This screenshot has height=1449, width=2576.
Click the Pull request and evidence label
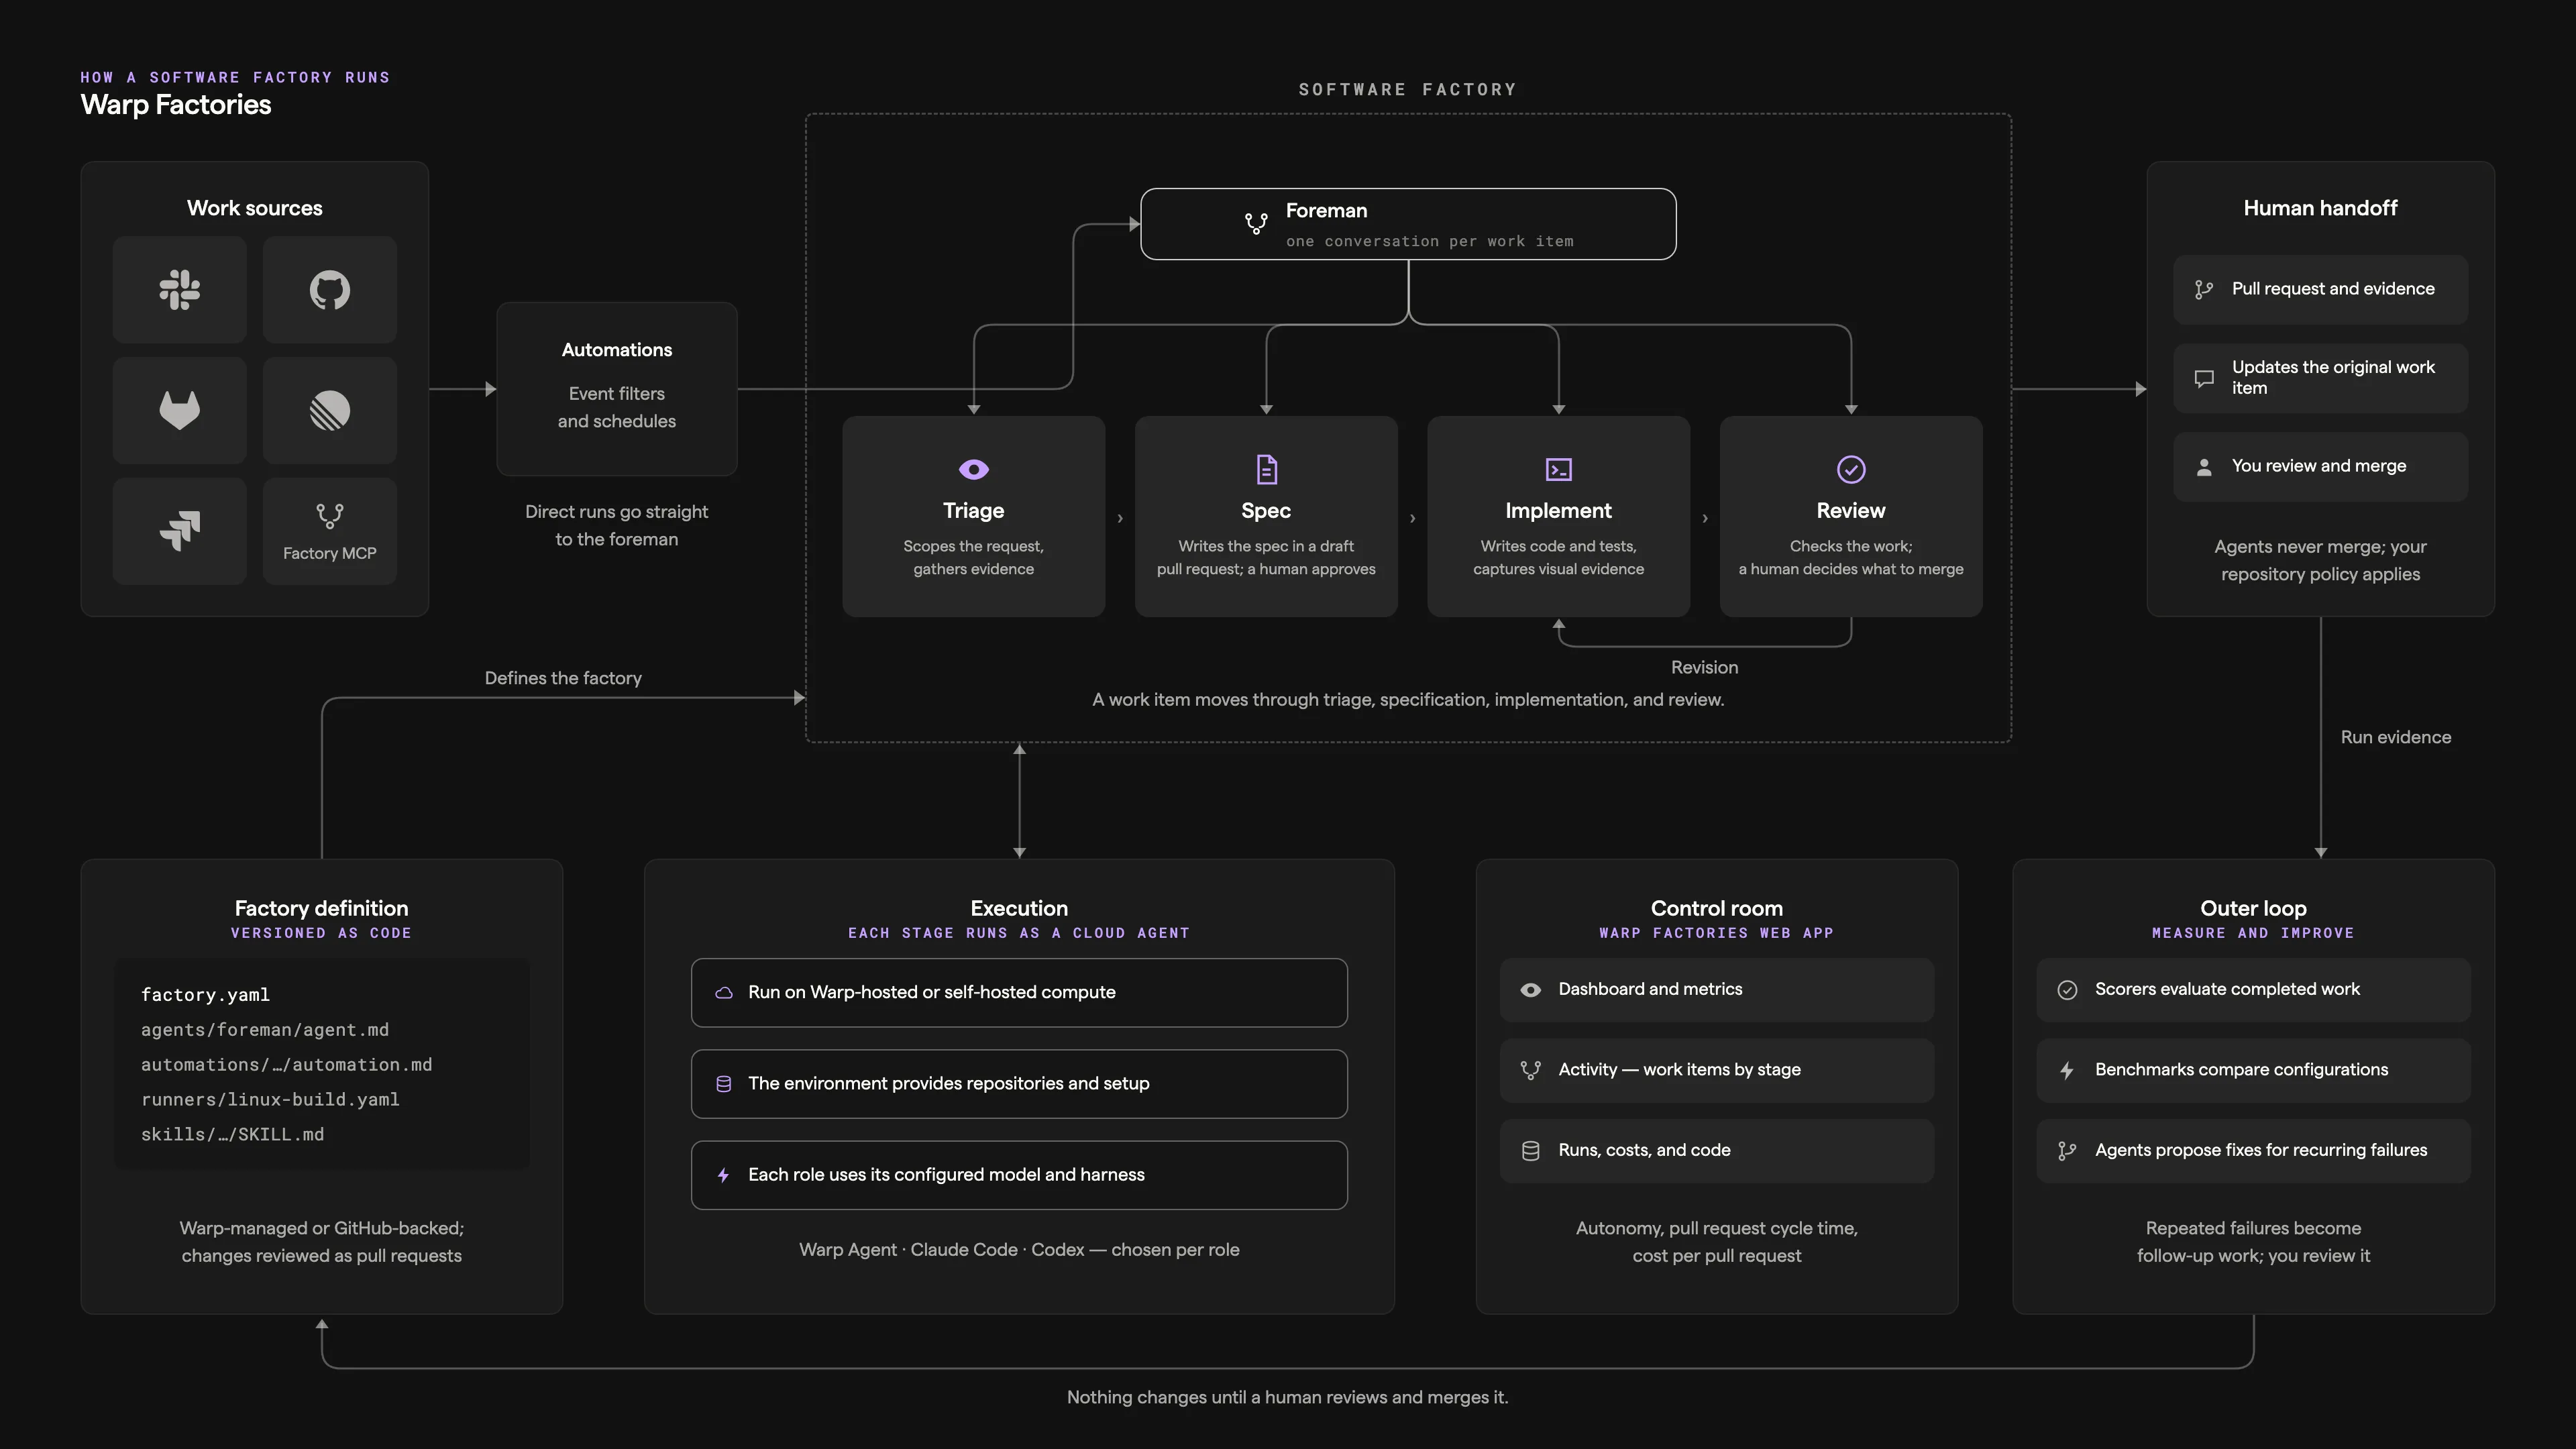pos(2333,289)
